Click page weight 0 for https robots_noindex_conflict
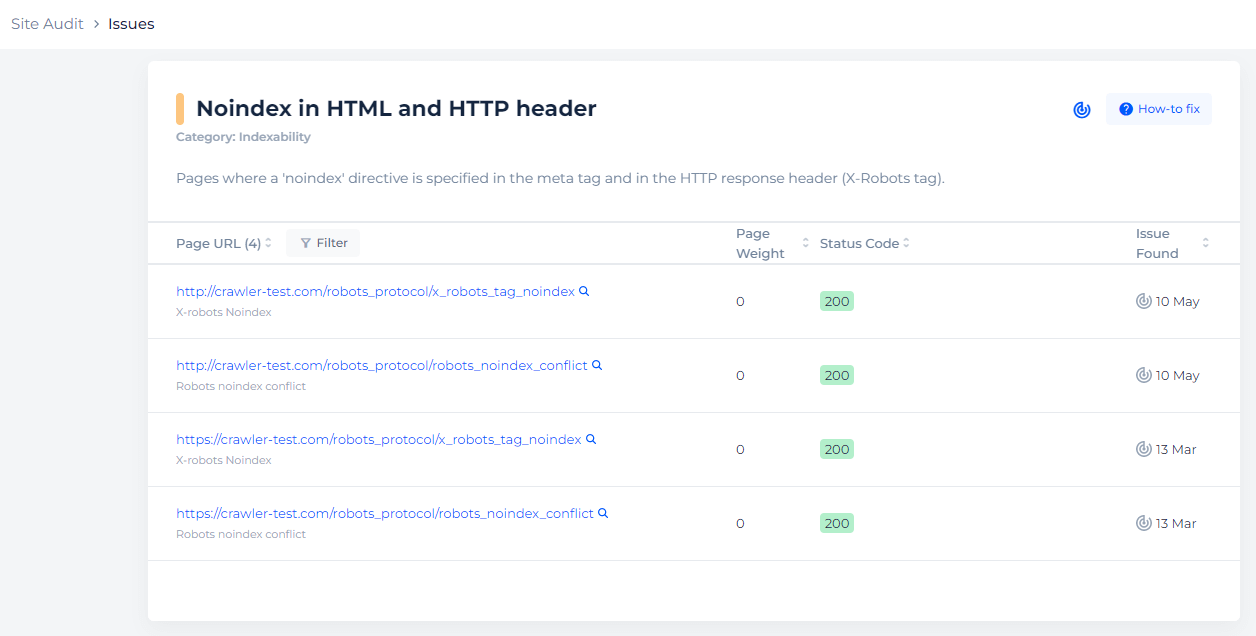This screenshot has width=1256, height=636. pyautogui.click(x=740, y=523)
